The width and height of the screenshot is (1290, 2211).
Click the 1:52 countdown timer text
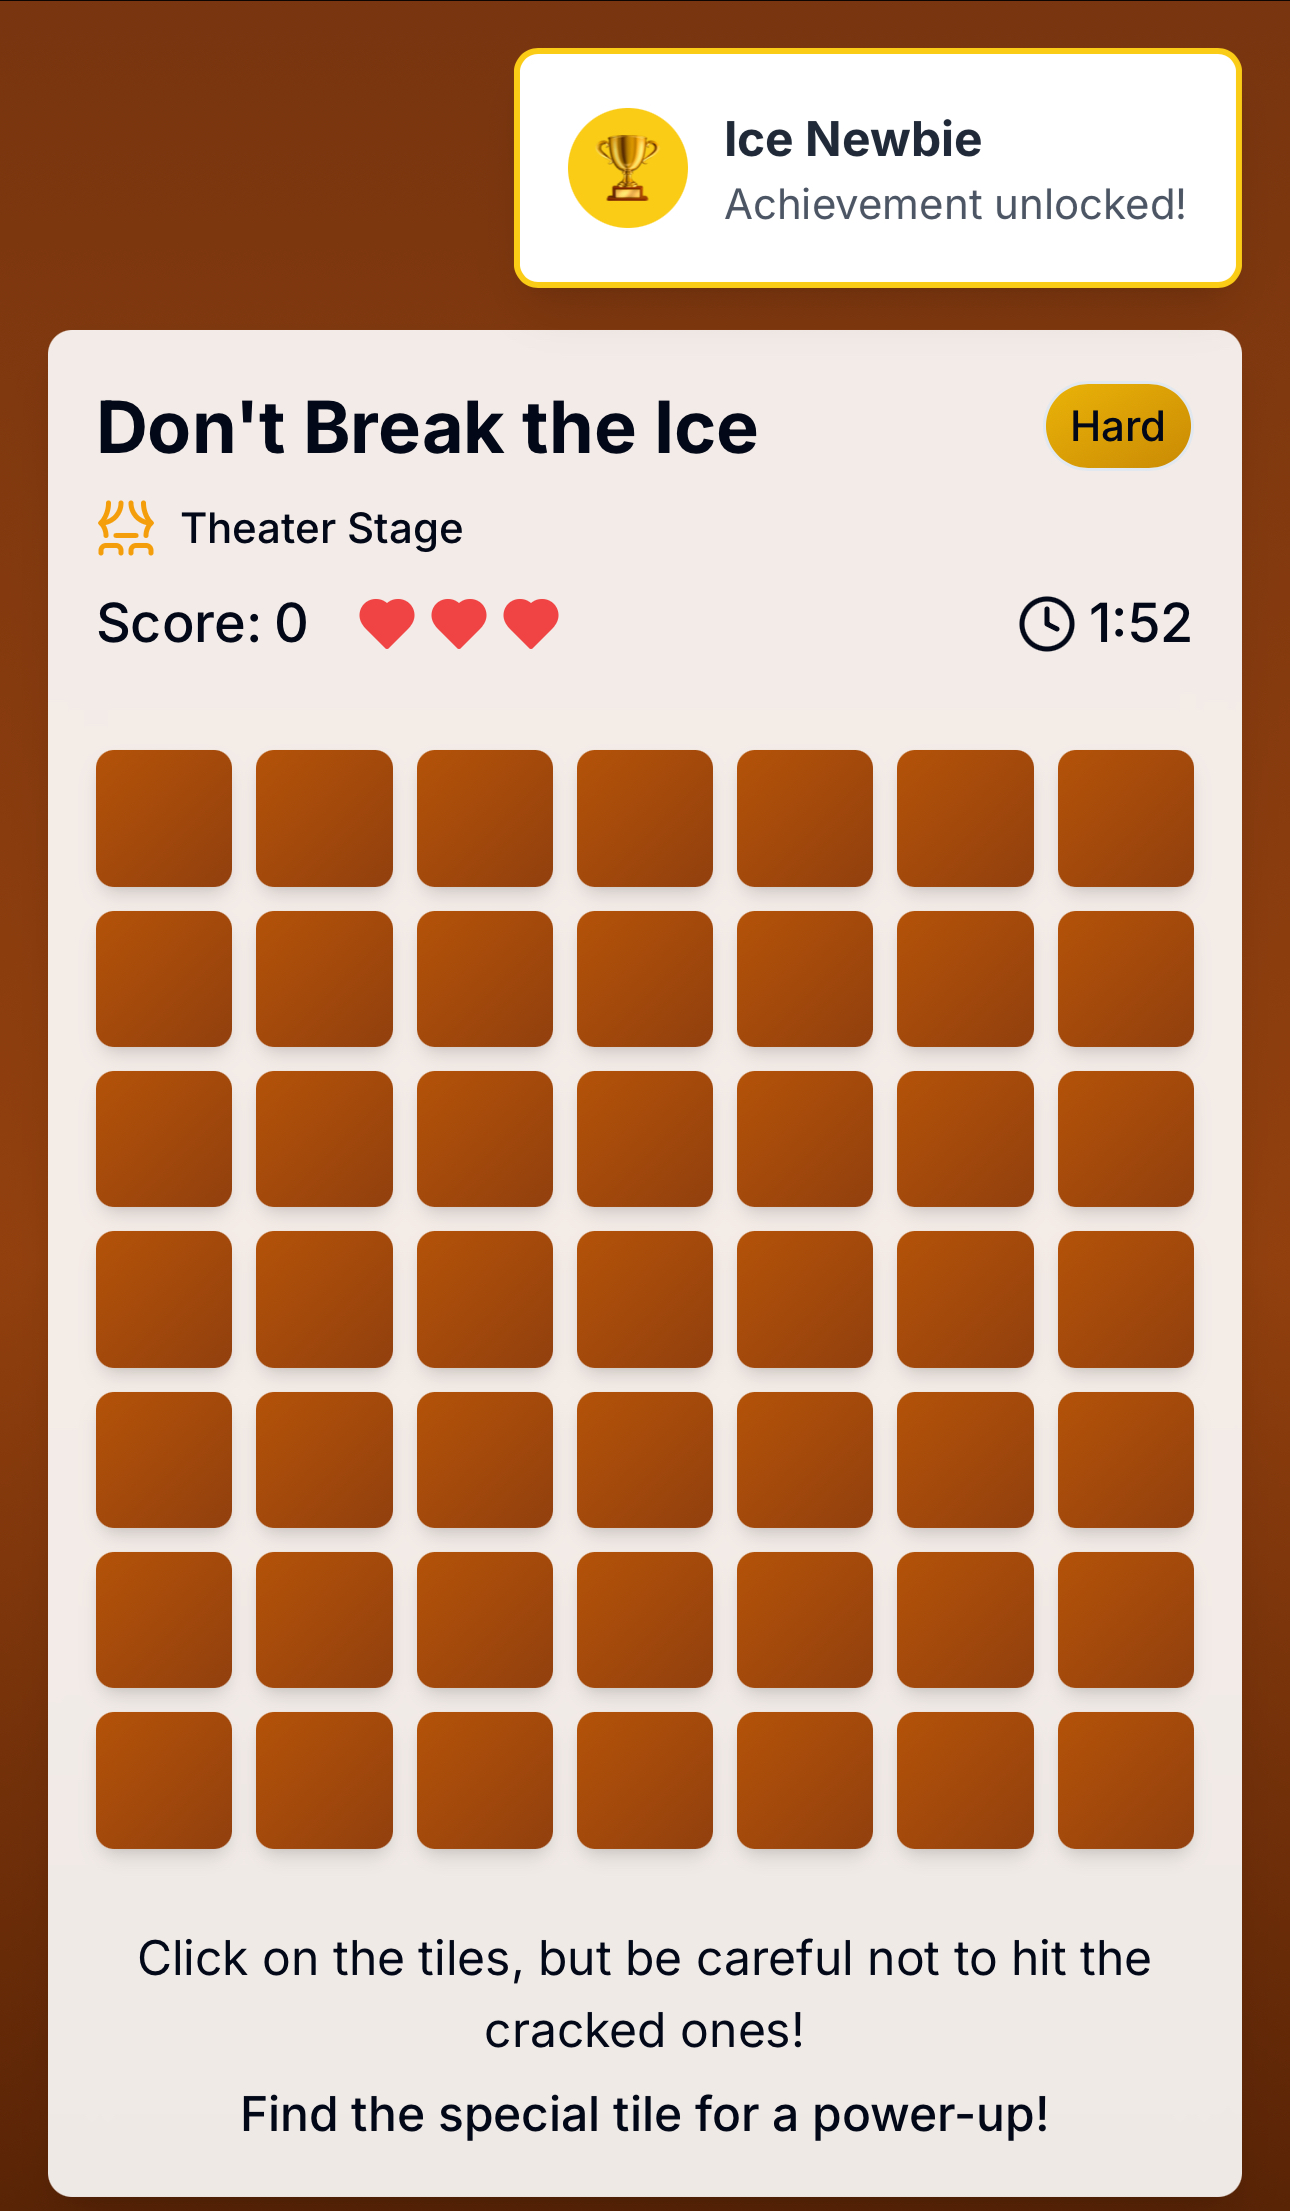[x=1140, y=623]
